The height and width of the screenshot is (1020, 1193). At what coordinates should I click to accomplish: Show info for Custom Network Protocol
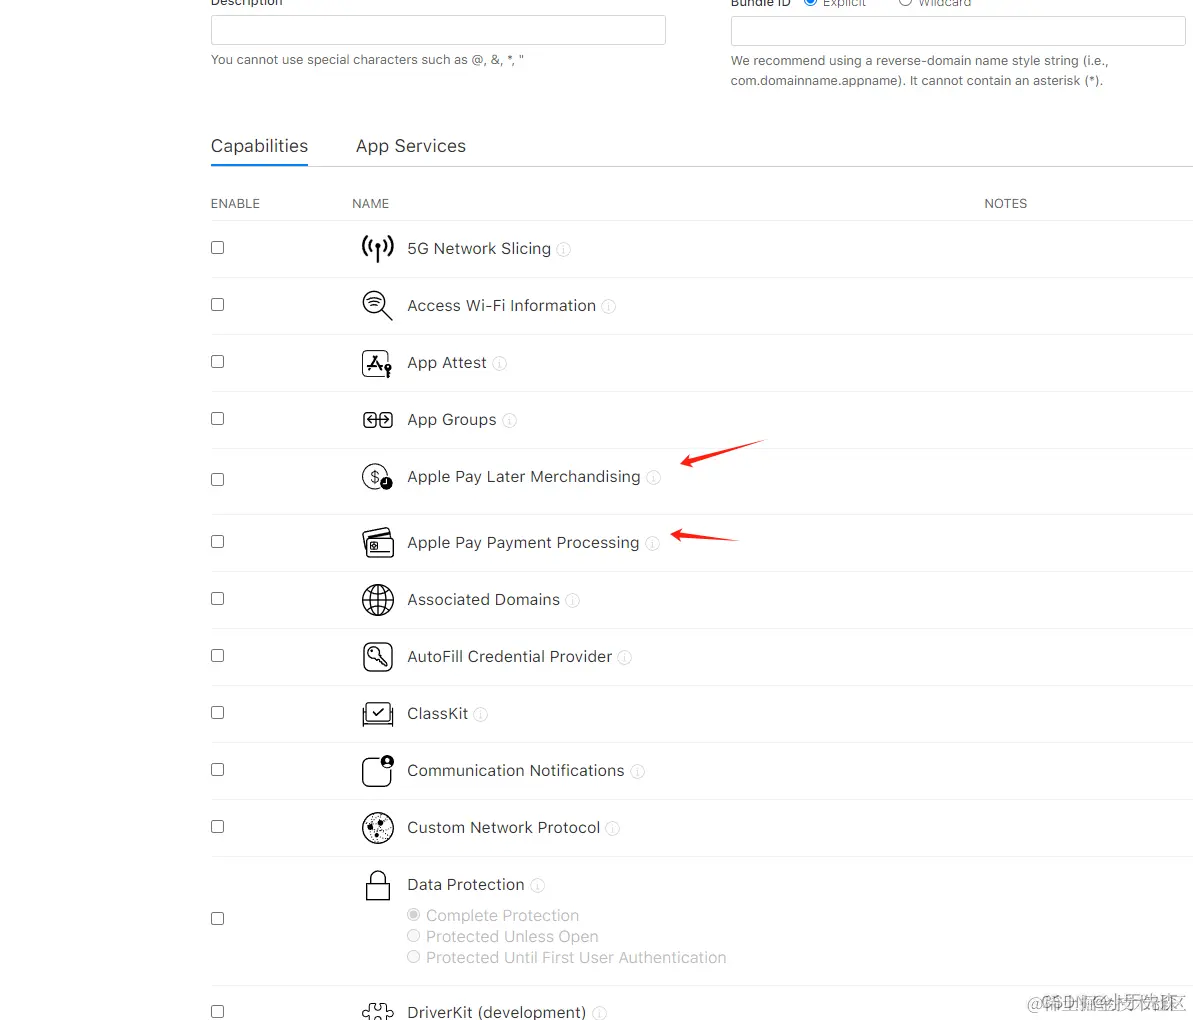point(612,828)
